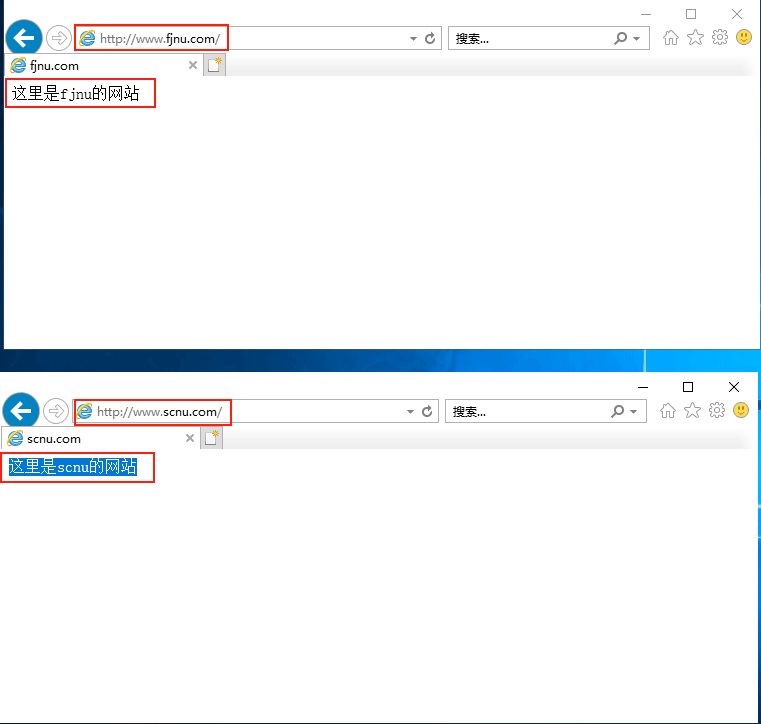Select the scnu.com tab
The height and width of the screenshot is (724, 761).
101,439
